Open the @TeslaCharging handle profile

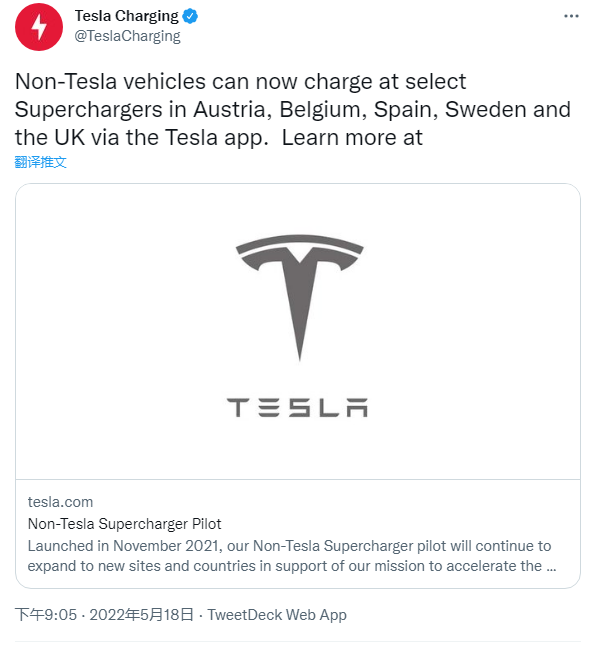click(127, 36)
